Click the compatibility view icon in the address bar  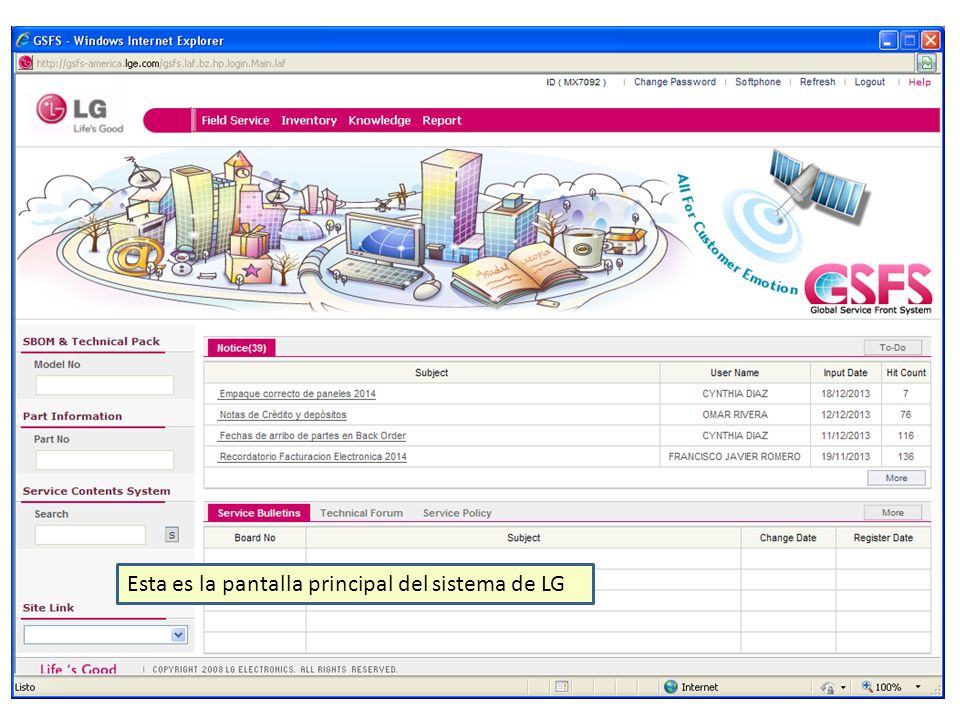point(927,62)
